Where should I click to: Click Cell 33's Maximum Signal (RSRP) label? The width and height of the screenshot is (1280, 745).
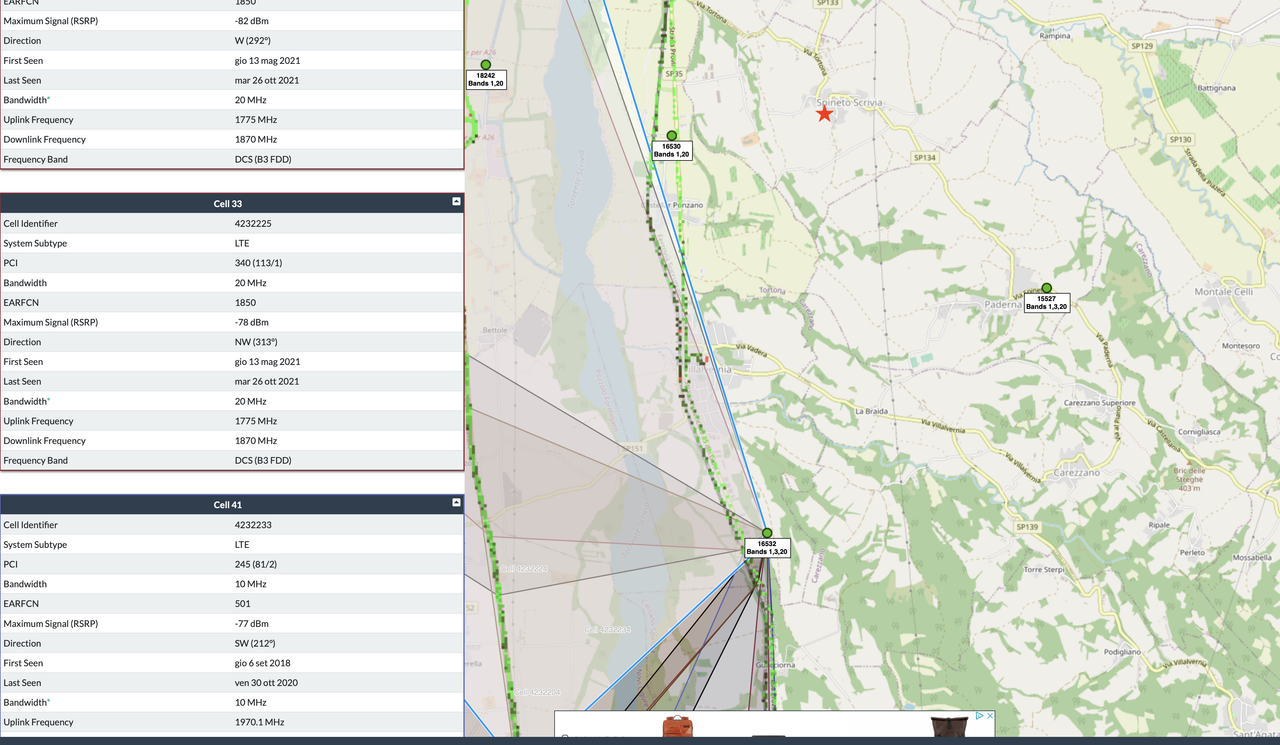51,322
